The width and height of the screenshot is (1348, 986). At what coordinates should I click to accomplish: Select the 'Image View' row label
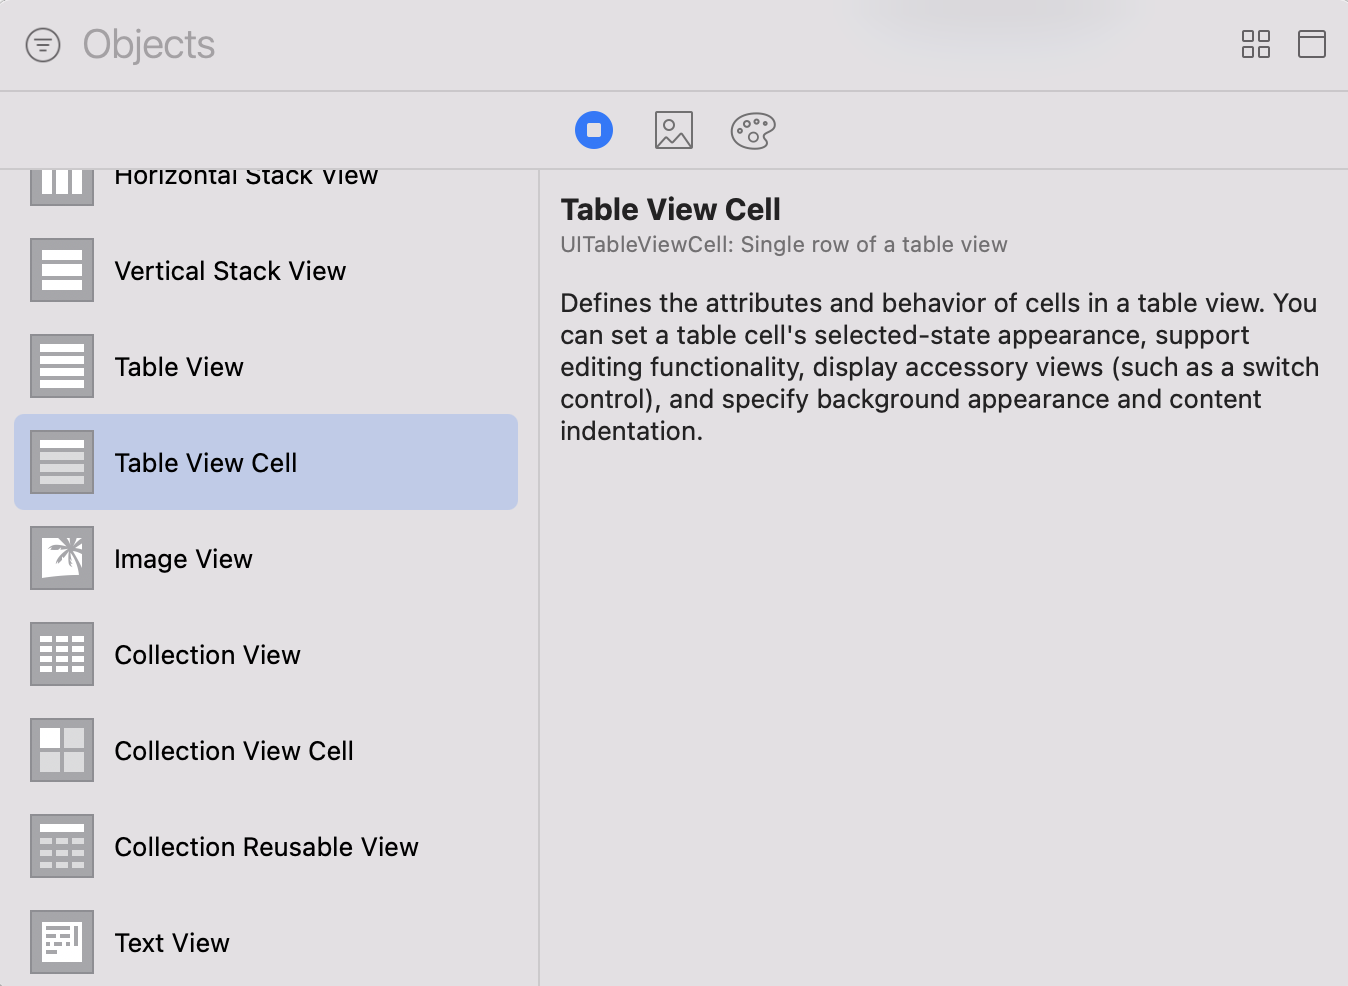click(x=183, y=559)
